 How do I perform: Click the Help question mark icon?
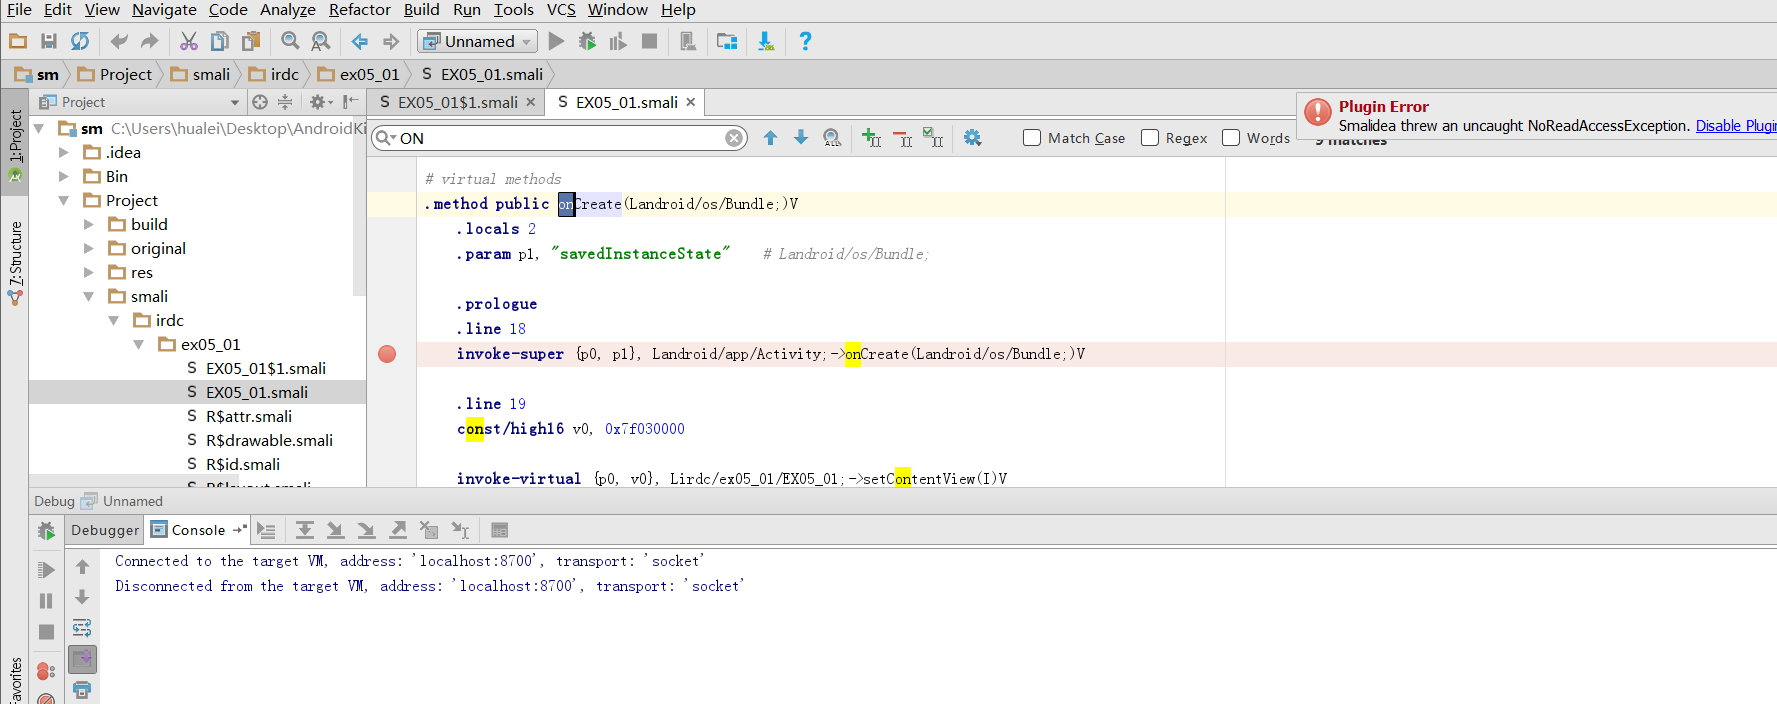[x=805, y=41]
